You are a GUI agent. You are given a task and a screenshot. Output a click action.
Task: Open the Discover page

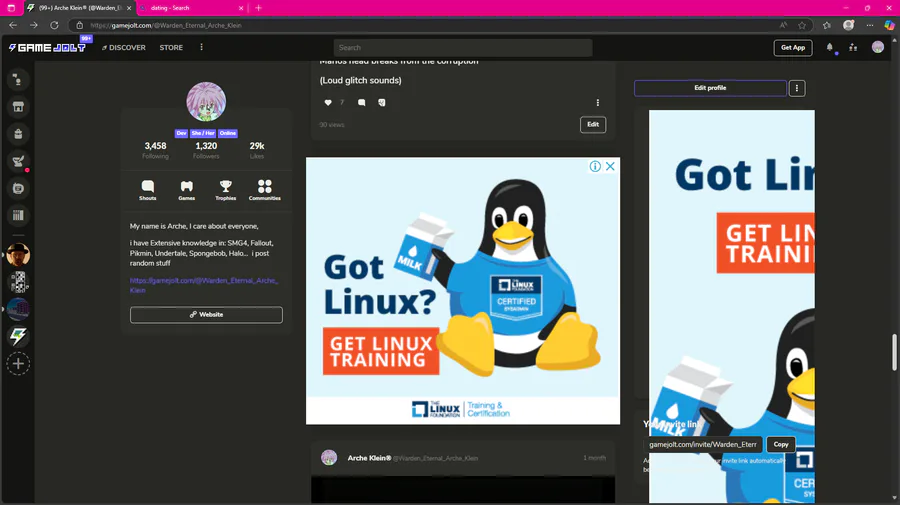click(x=123, y=48)
